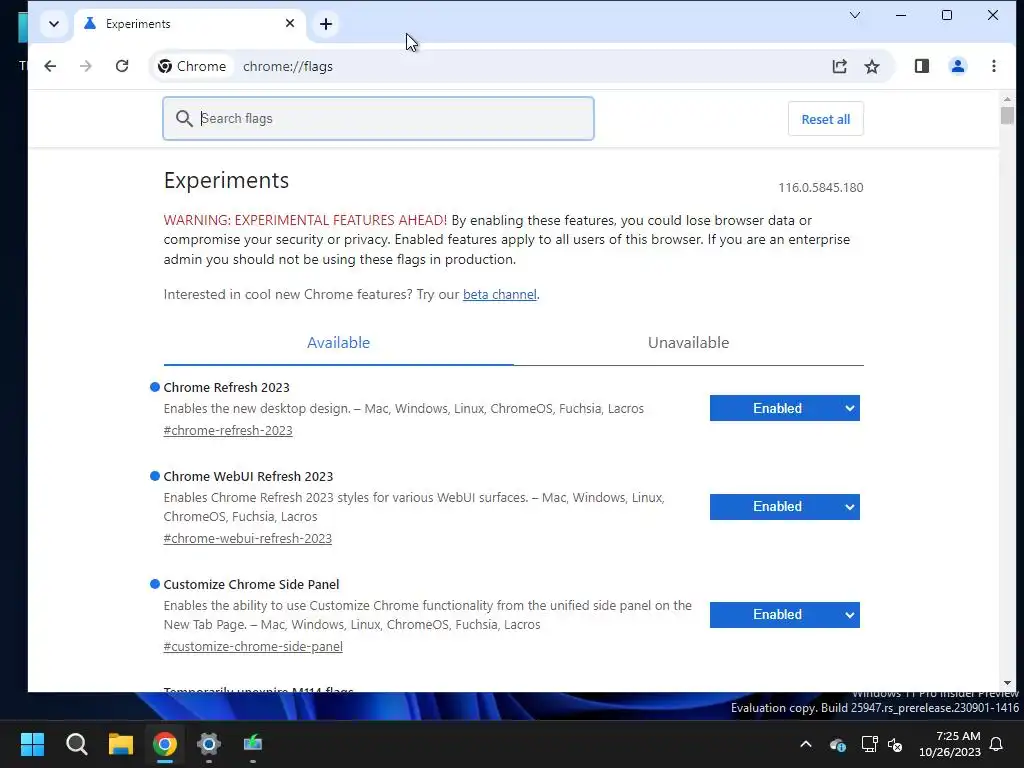Open the Windows Start menu

click(32, 744)
